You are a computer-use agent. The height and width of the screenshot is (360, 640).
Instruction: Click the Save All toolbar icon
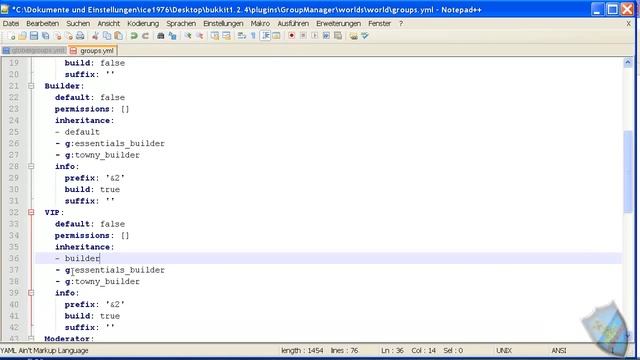[x=45, y=36]
